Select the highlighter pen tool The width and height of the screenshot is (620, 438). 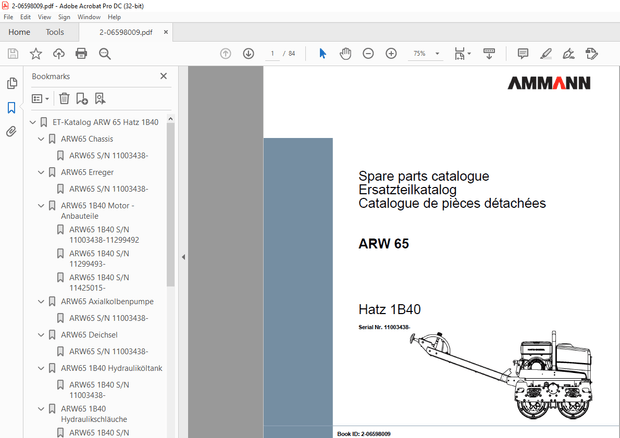tap(546, 53)
